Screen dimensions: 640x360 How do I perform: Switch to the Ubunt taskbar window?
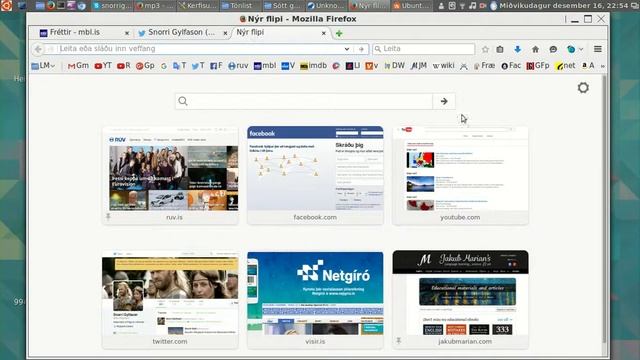coord(412,6)
